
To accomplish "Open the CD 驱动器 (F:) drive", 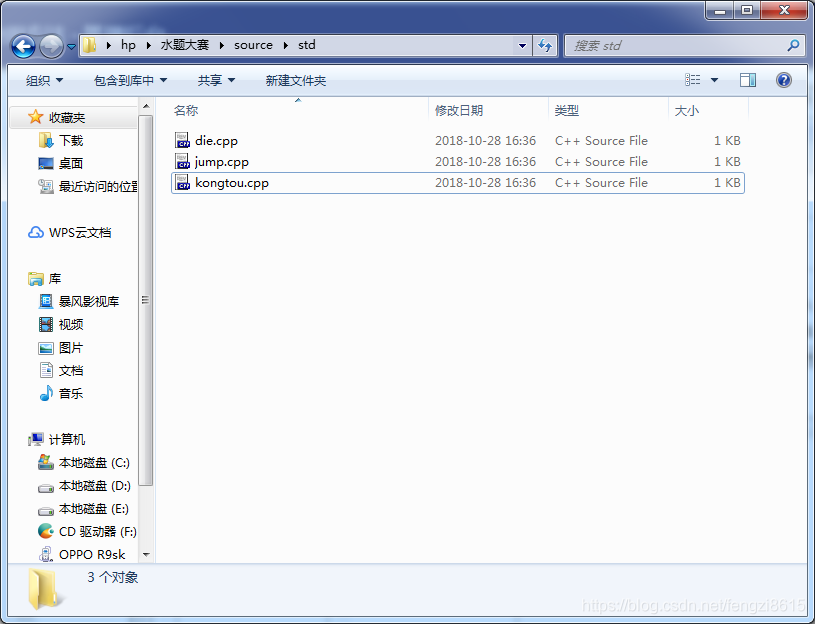I will click(97, 532).
